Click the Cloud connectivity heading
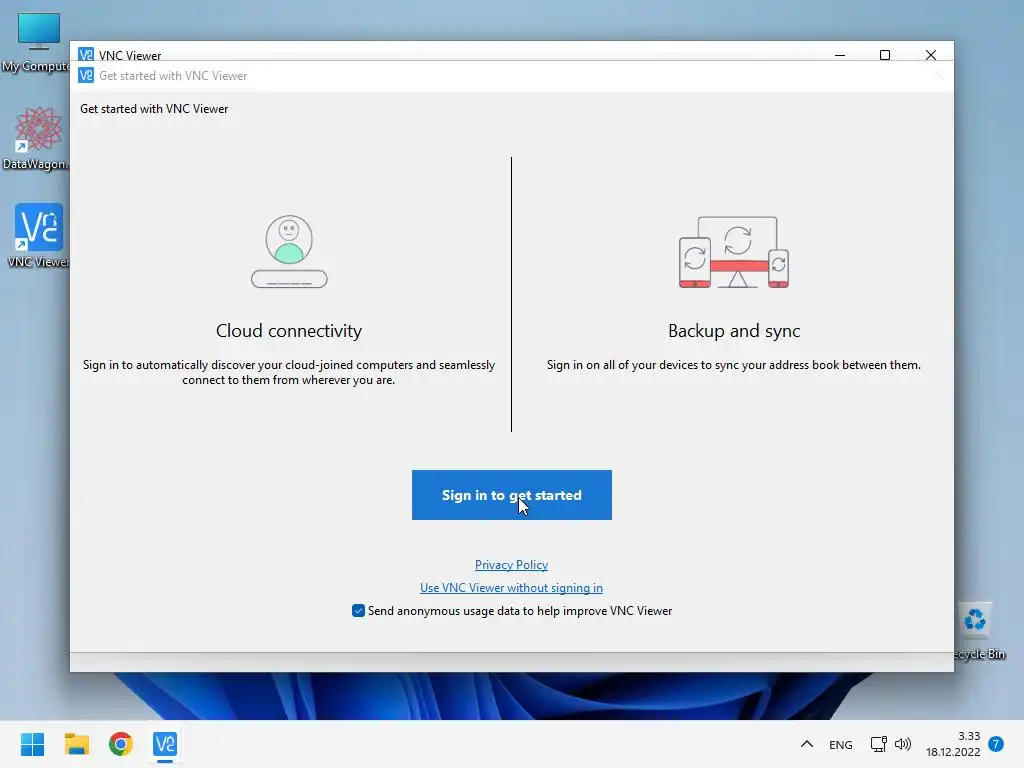Image resolution: width=1024 pixels, height=768 pixels. tap(289, 331)
